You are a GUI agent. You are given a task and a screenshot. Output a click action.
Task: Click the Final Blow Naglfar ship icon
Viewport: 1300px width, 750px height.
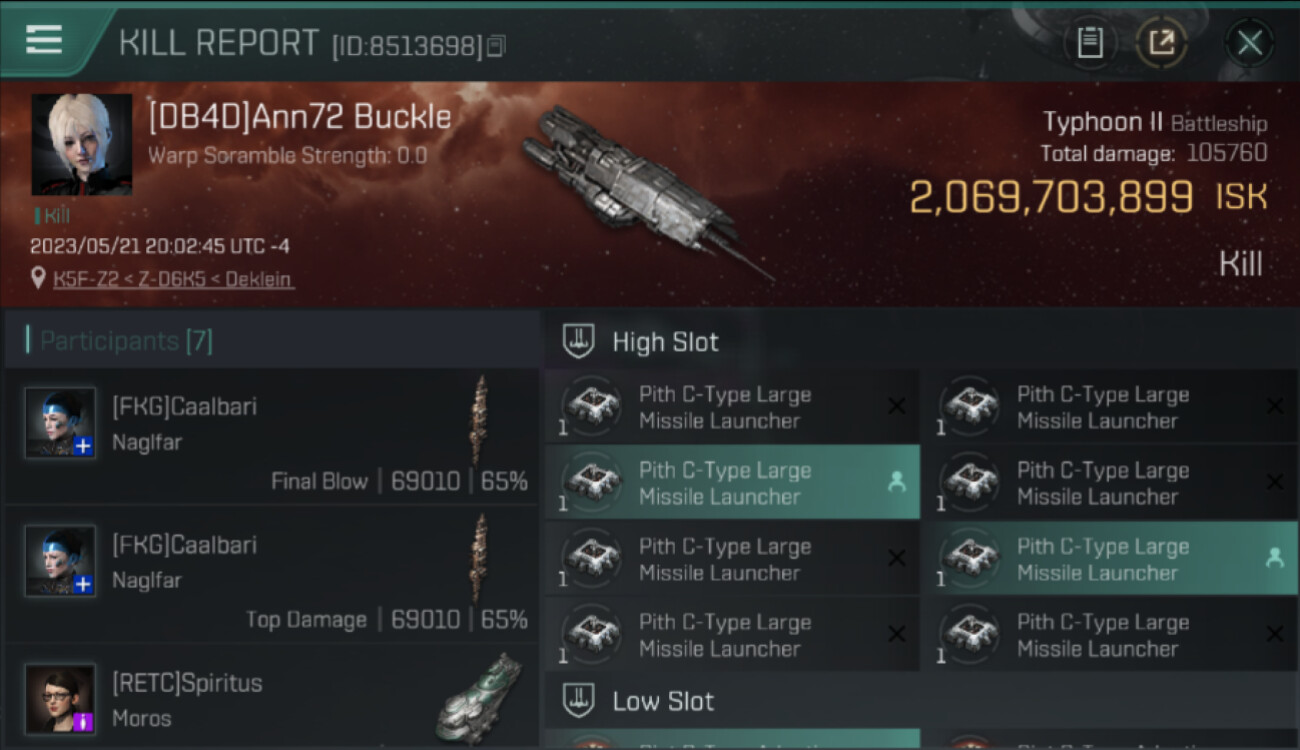tap(480, 419)
